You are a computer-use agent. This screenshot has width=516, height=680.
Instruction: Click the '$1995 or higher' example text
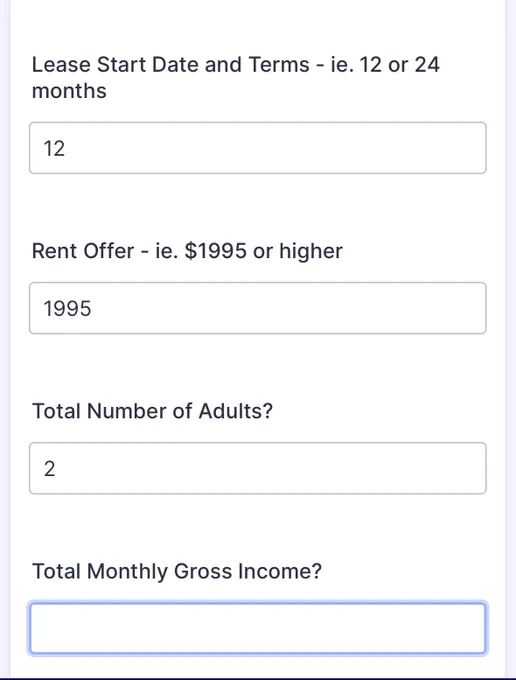point(264,251)
